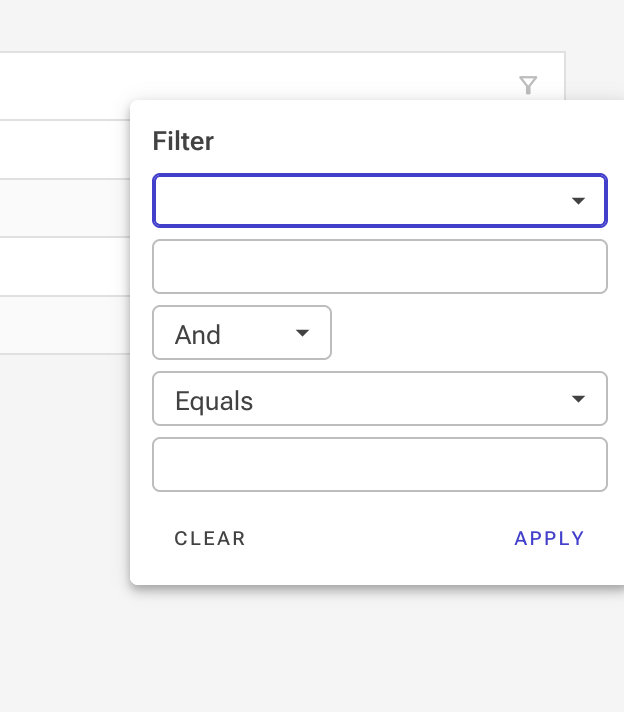Select the fourth table row behind the popup
Screen dimensions: 624x712
point(65,325)
